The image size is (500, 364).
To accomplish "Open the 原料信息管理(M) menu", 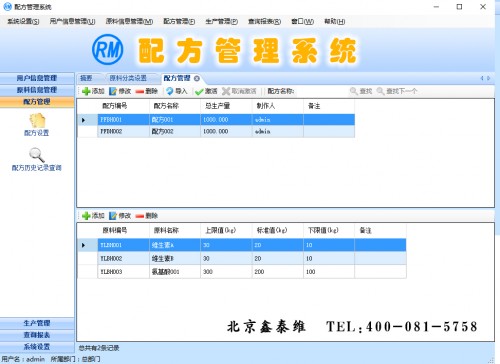I will coord(129,22).
